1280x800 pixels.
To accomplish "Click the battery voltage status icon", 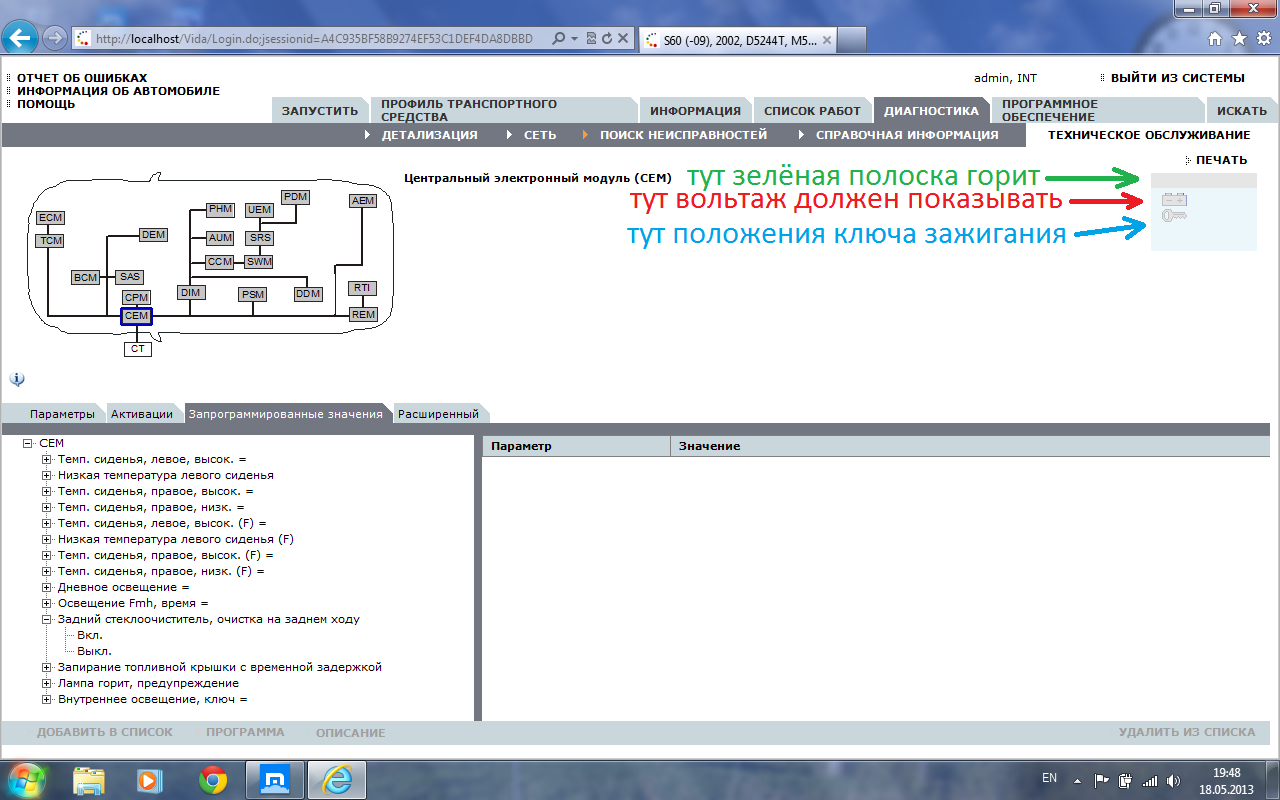I will click(1175, 199).
